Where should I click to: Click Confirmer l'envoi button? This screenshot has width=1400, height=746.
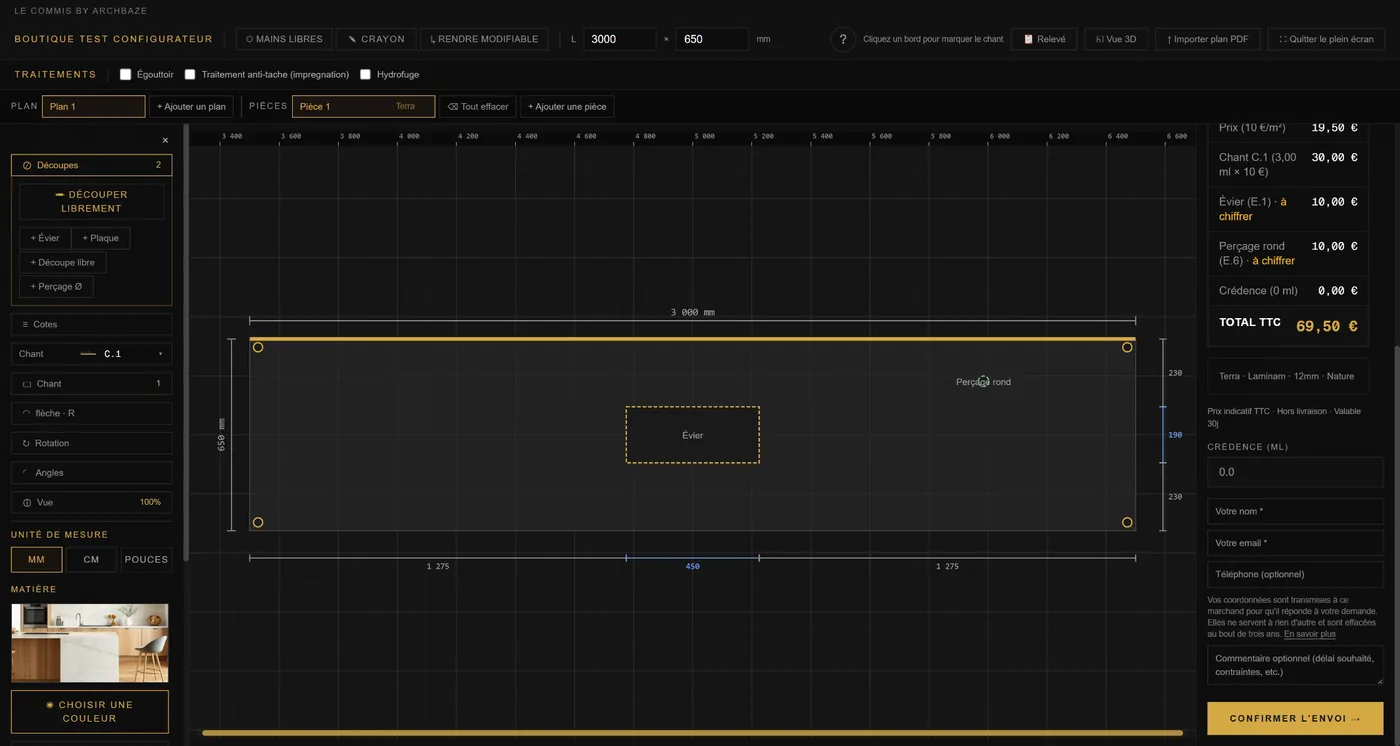[x=1295, y=718]
